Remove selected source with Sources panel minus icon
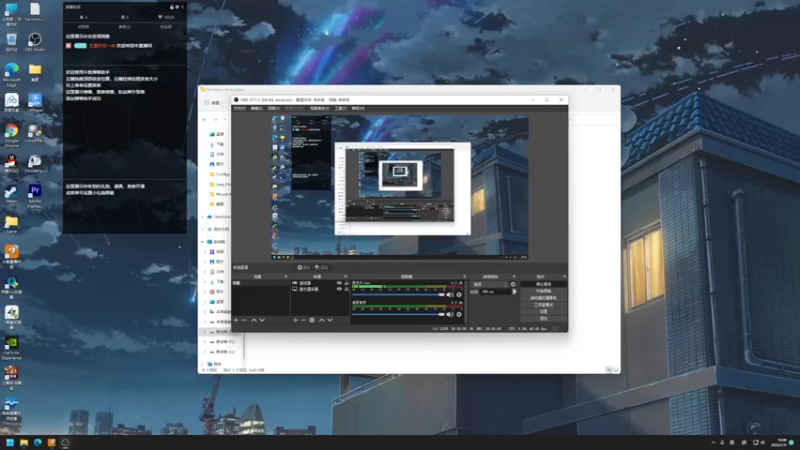This screenshot has height=450, width=800. [303, 320]
